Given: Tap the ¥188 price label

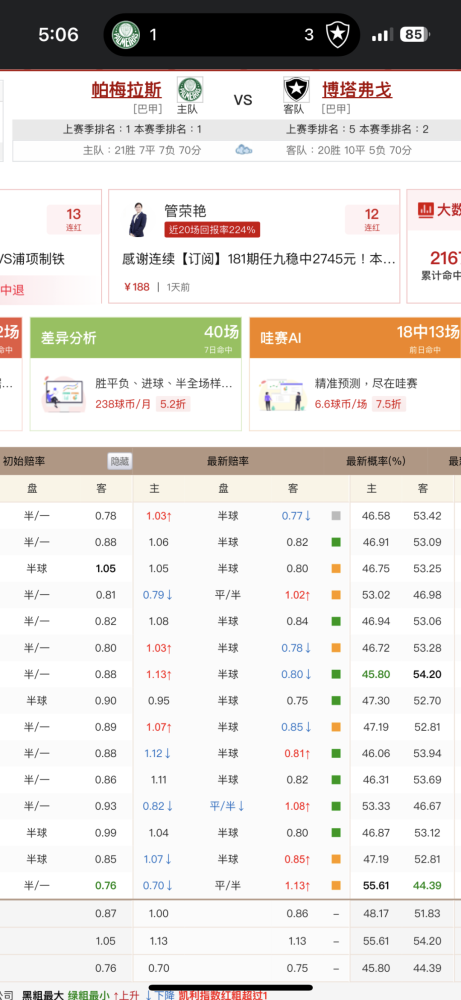Looking at the screenshot, I should tap(137, 287).
